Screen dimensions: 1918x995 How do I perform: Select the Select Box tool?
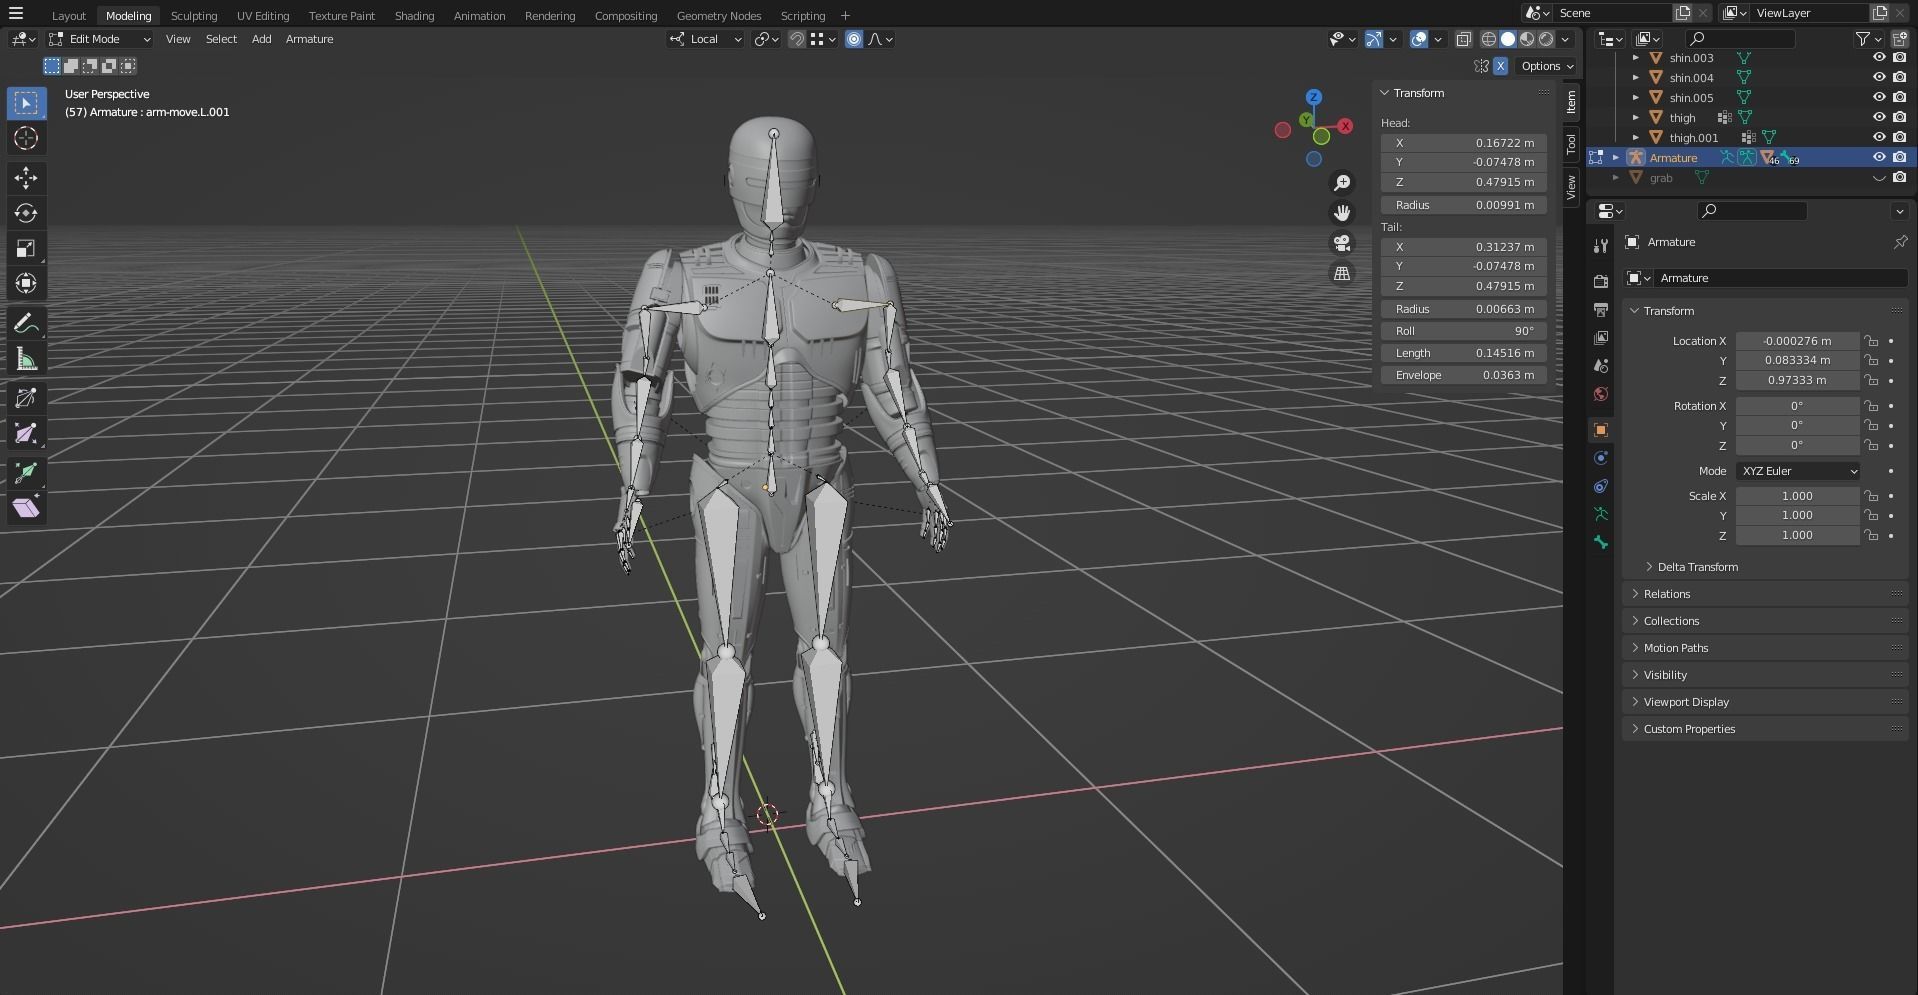click(x=26, y=103)
